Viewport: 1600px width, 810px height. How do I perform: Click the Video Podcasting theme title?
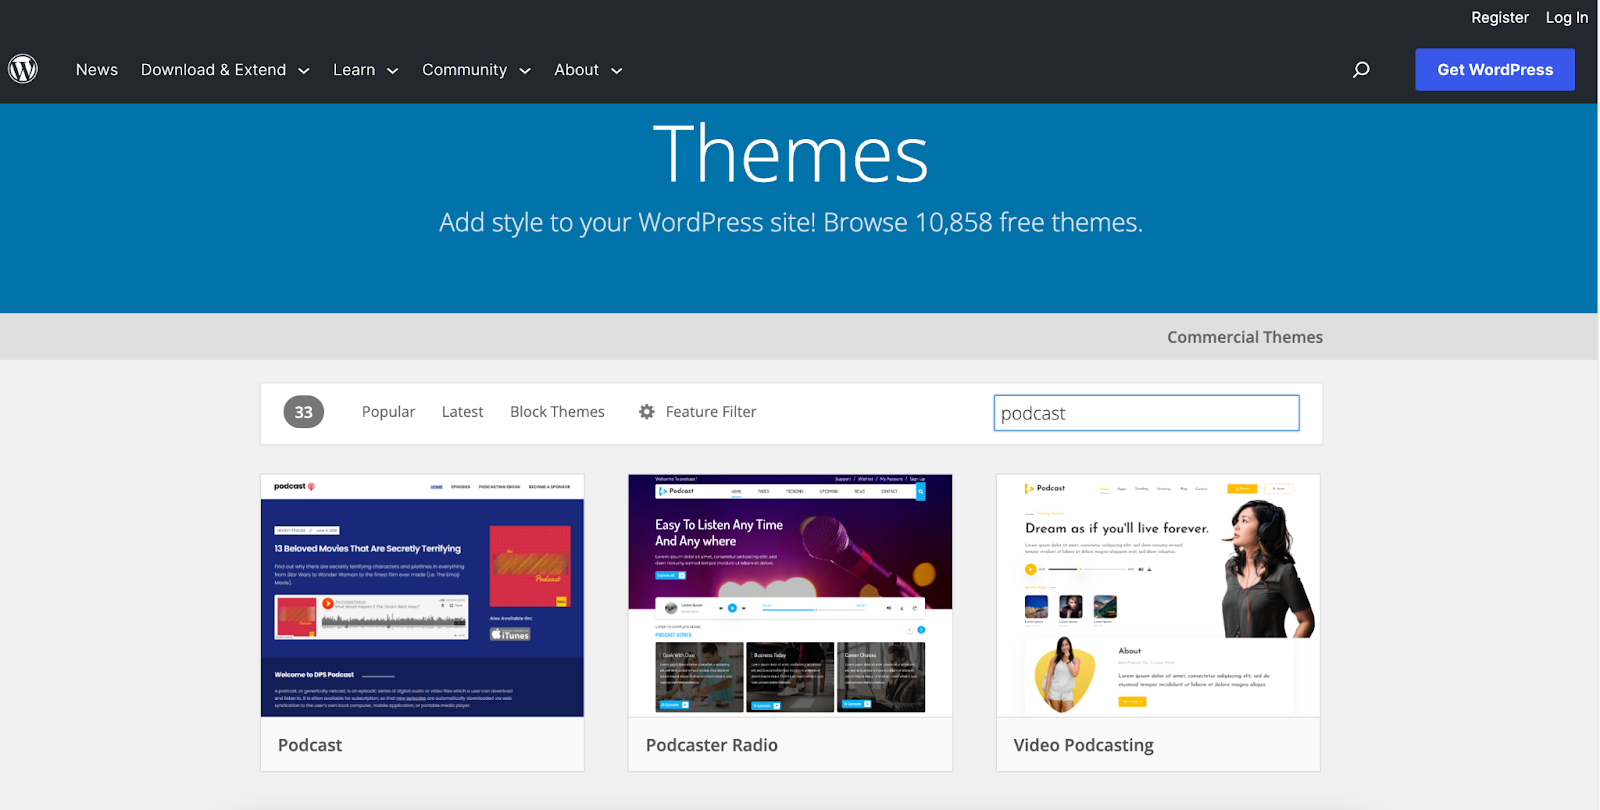pyautogui.click(x=1083, y=746)
